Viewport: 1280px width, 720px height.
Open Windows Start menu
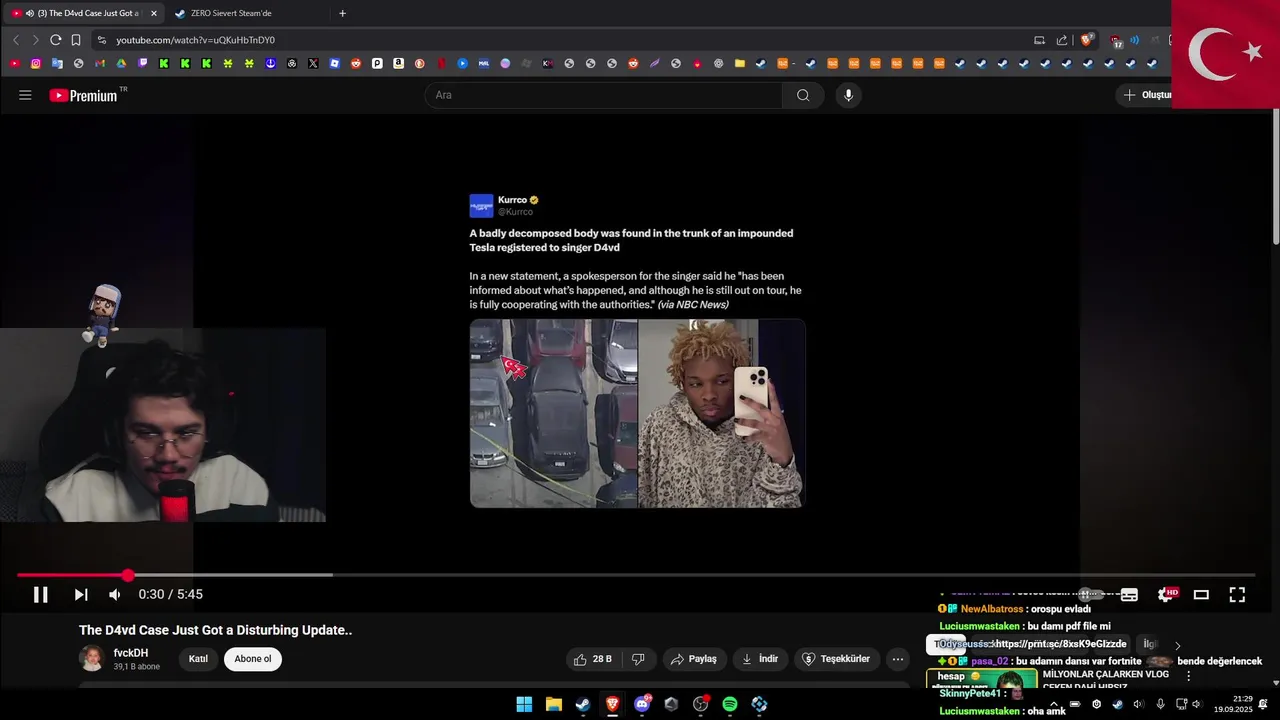(x=524, y=704)
